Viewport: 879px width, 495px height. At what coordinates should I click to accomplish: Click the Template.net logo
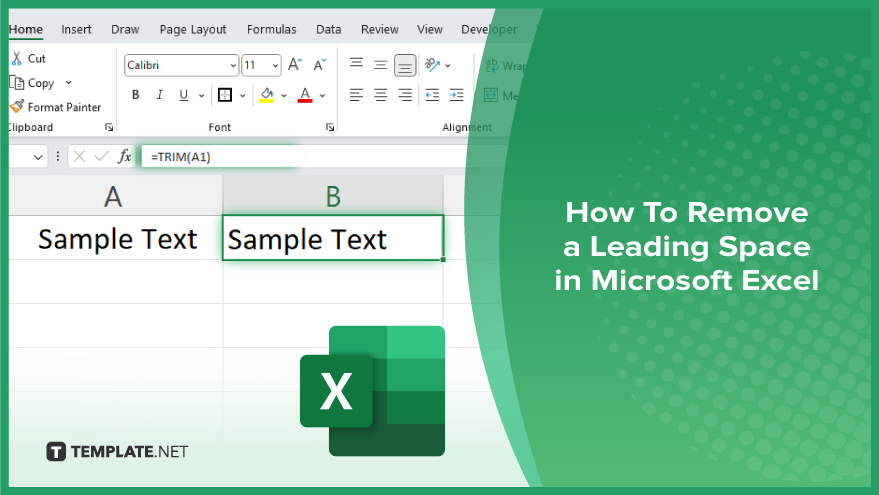click(117, 451)
